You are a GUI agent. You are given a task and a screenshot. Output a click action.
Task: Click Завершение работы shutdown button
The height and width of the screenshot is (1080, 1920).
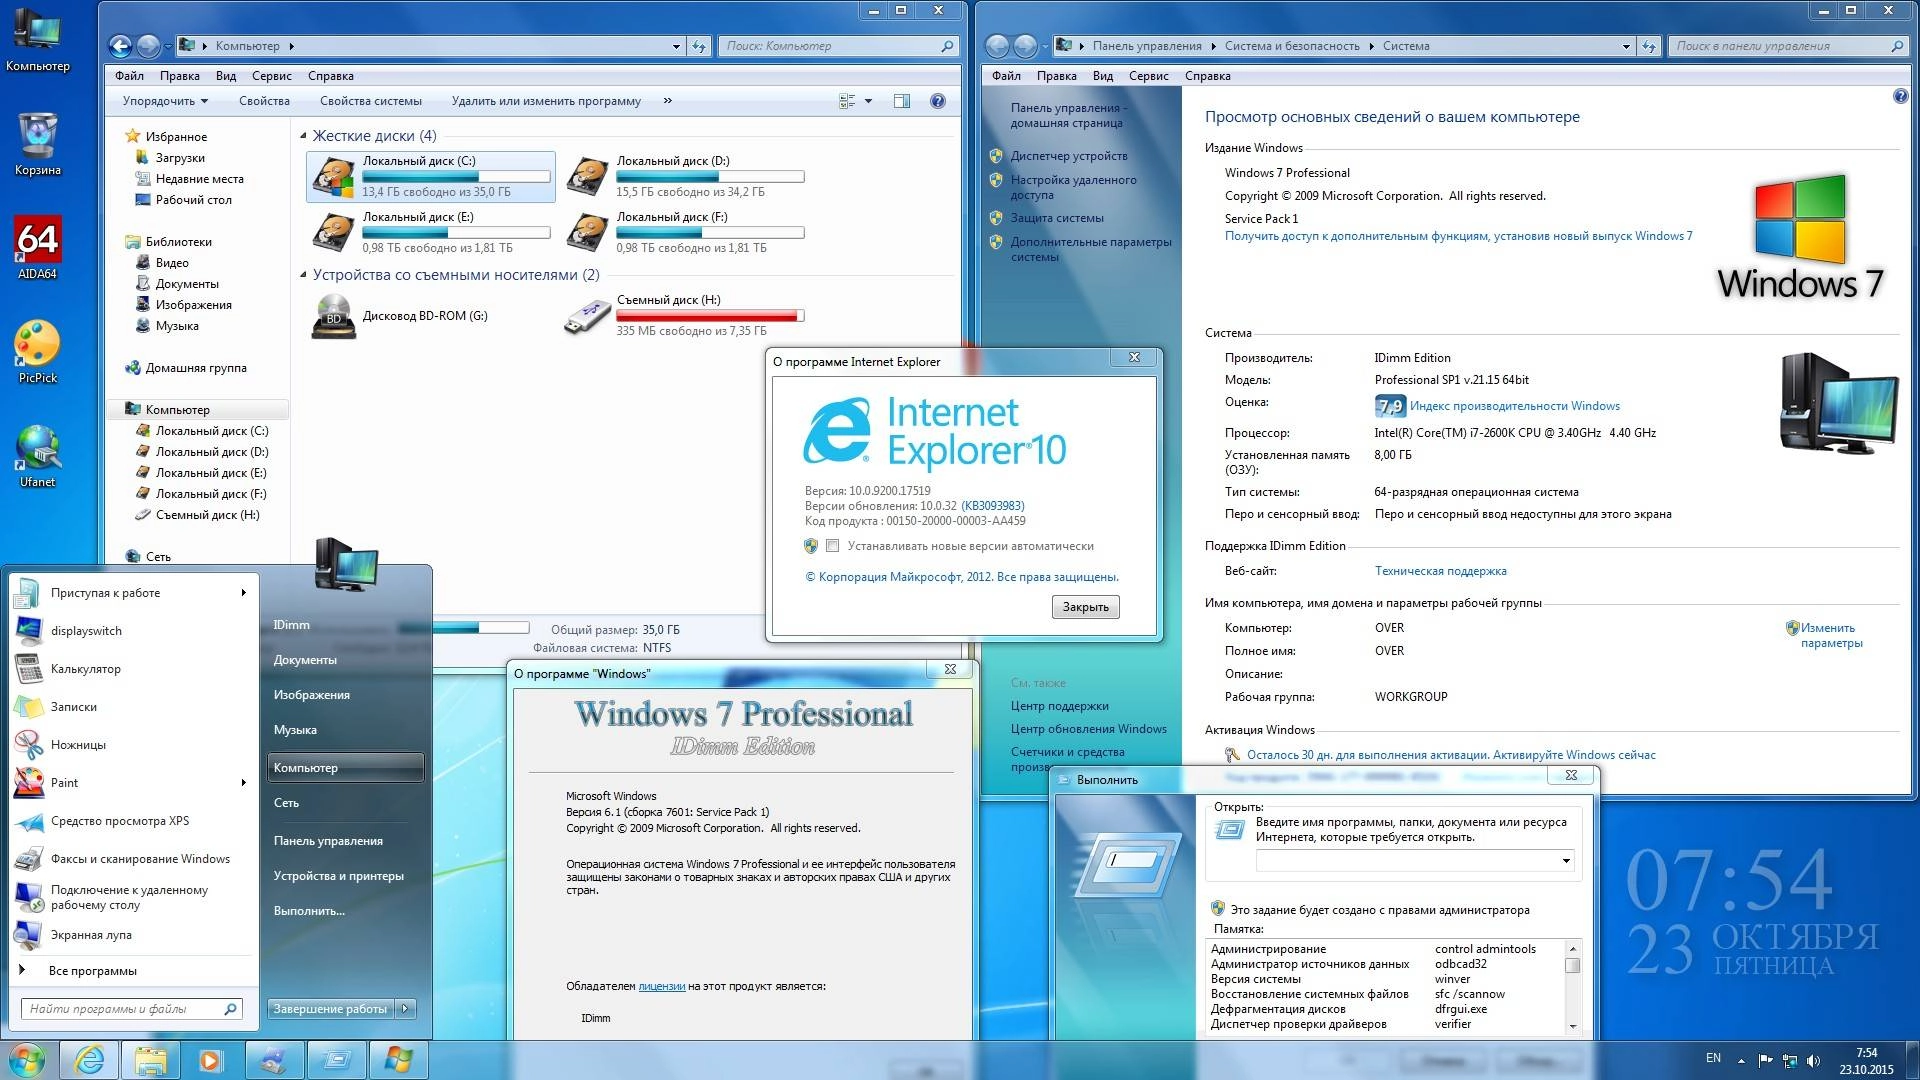(330, 1009)
